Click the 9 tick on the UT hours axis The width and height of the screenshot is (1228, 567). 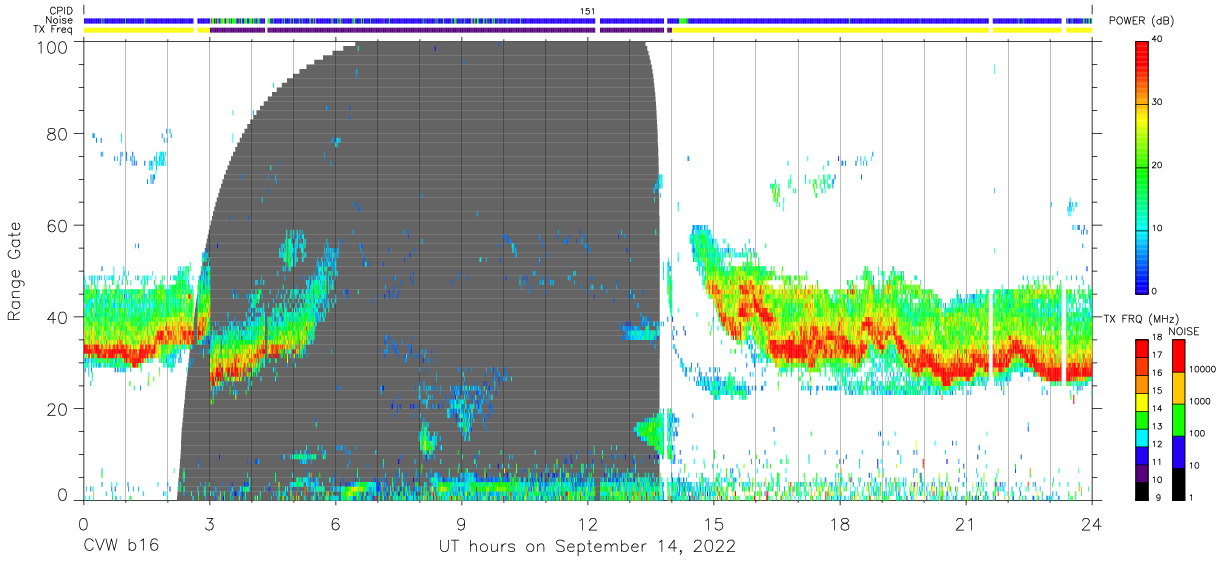pos(461,523)
